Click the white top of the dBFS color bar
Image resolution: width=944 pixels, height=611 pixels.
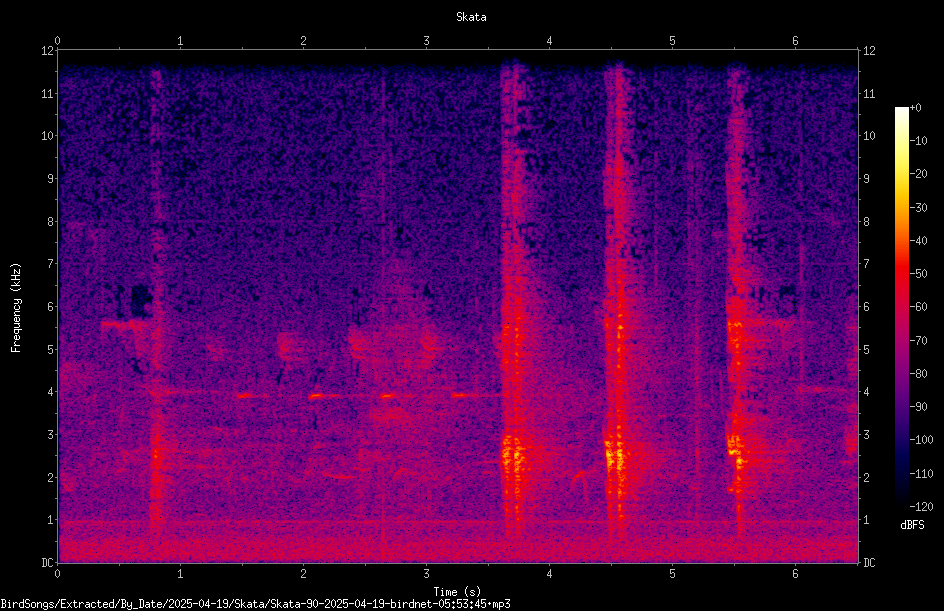902,112
